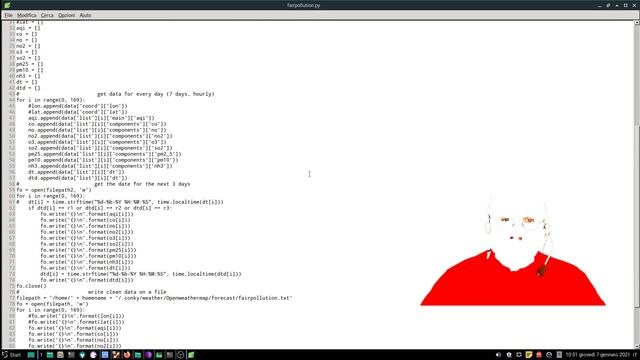Screen dimensions: 640x360
Task: Click line 'fo.close()'
Action: point(31,286)
